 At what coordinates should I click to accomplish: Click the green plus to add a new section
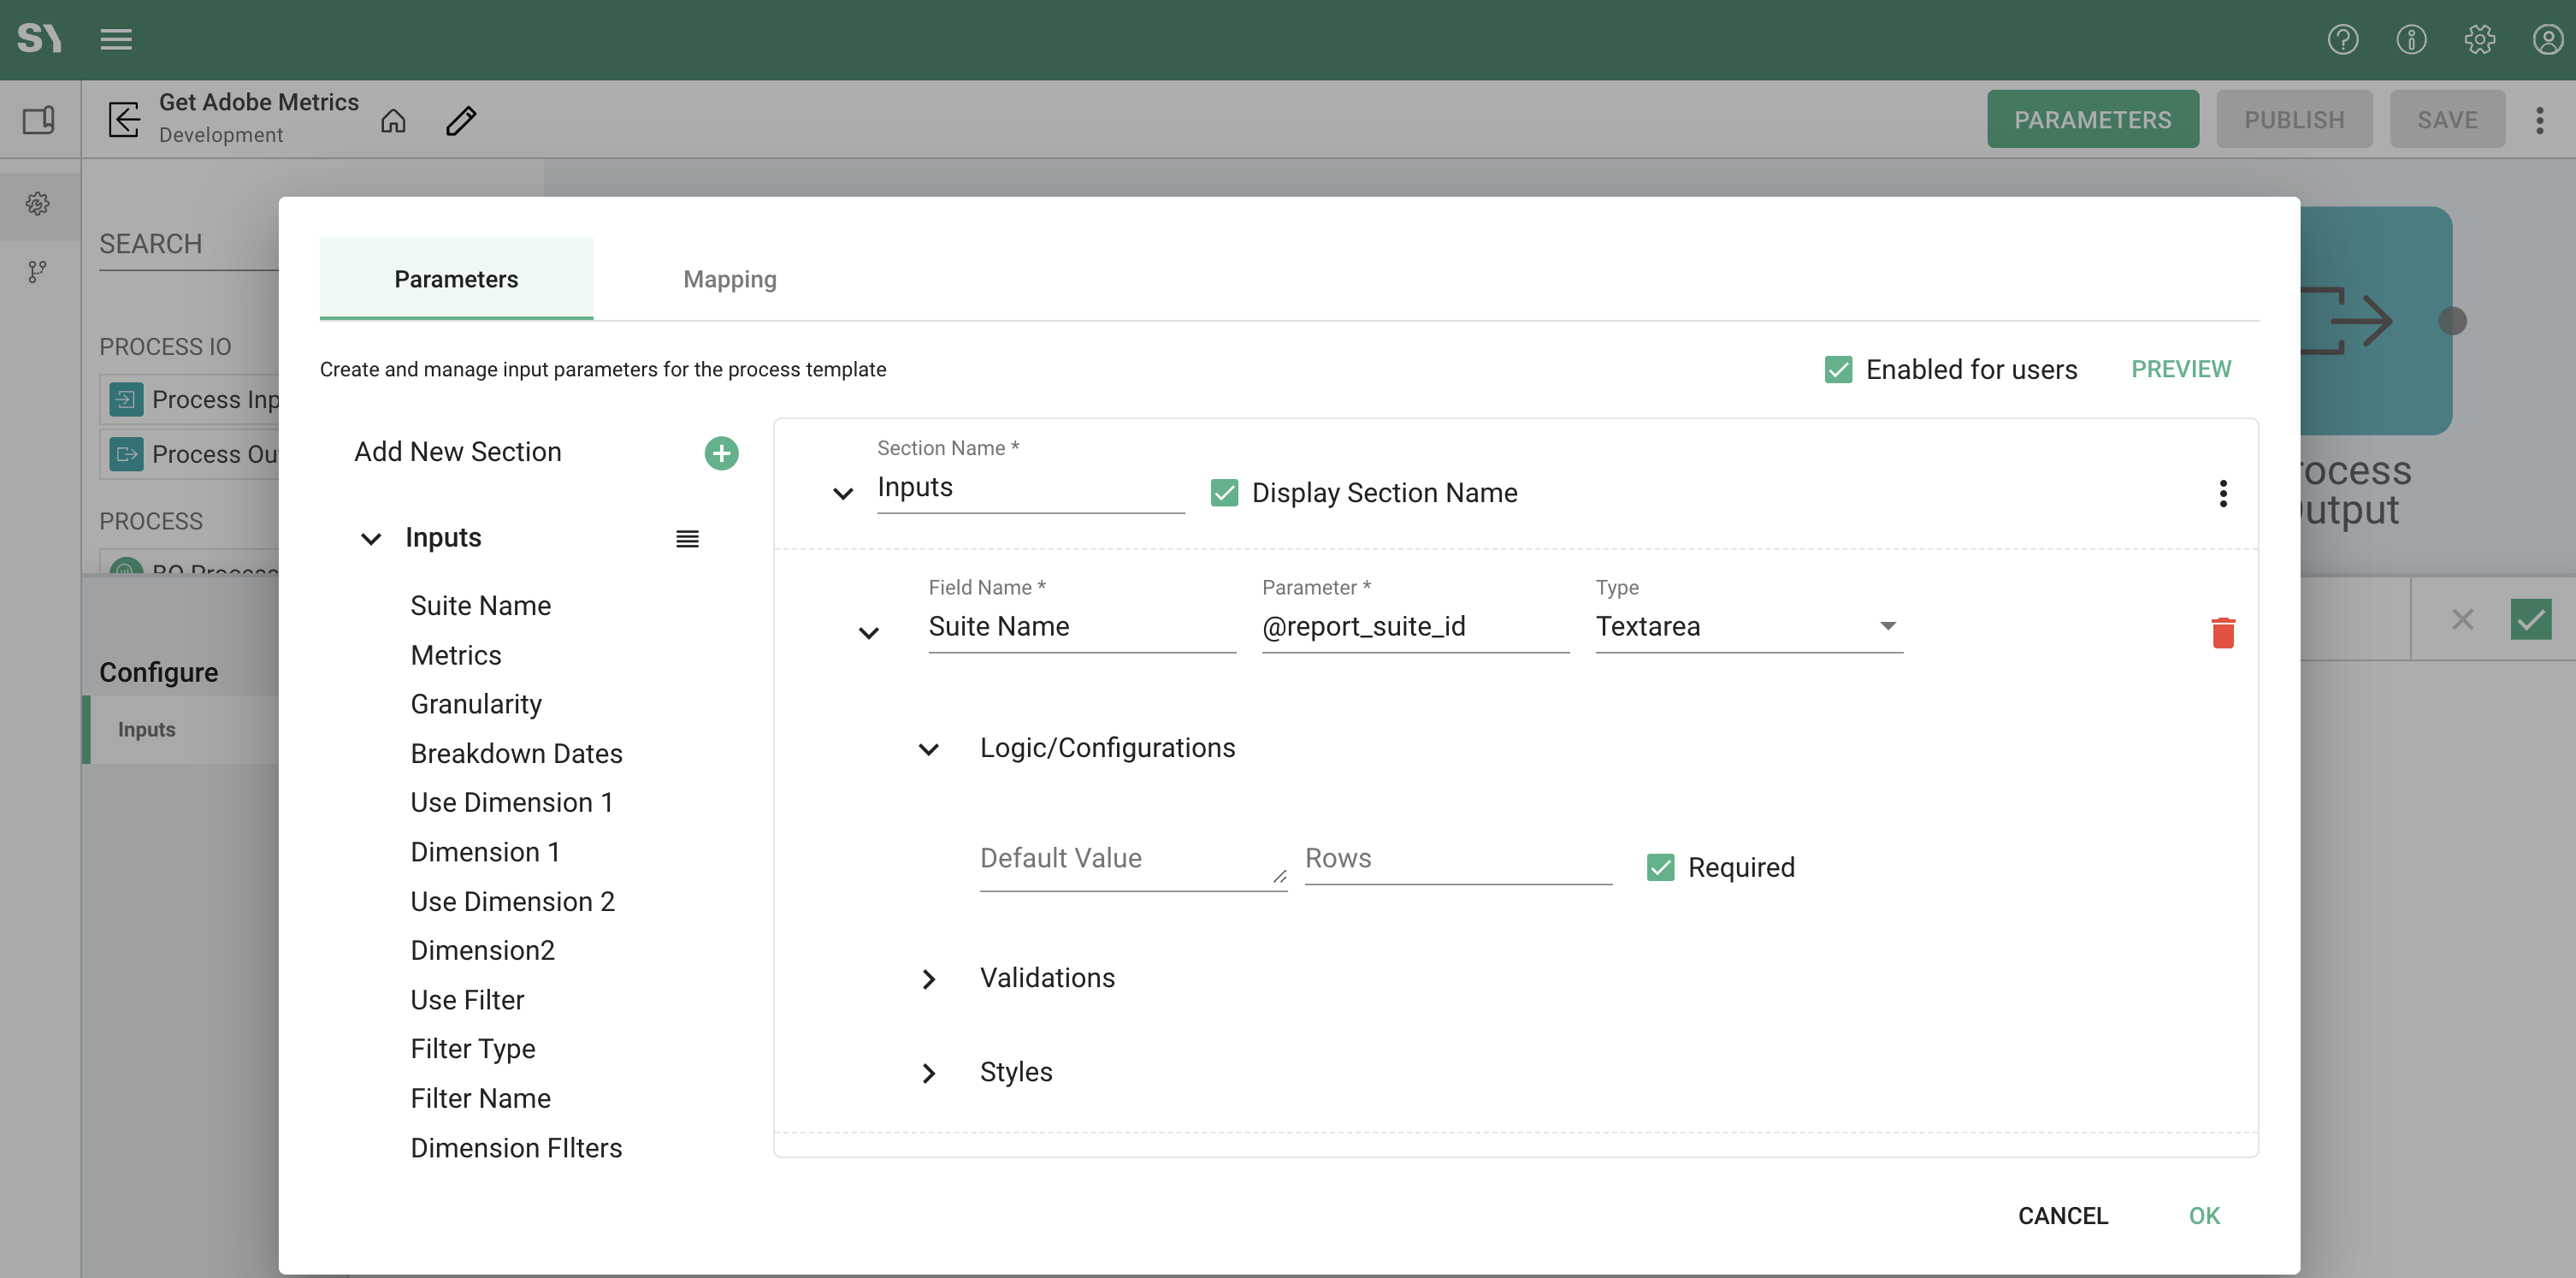[x=721, y=452]
